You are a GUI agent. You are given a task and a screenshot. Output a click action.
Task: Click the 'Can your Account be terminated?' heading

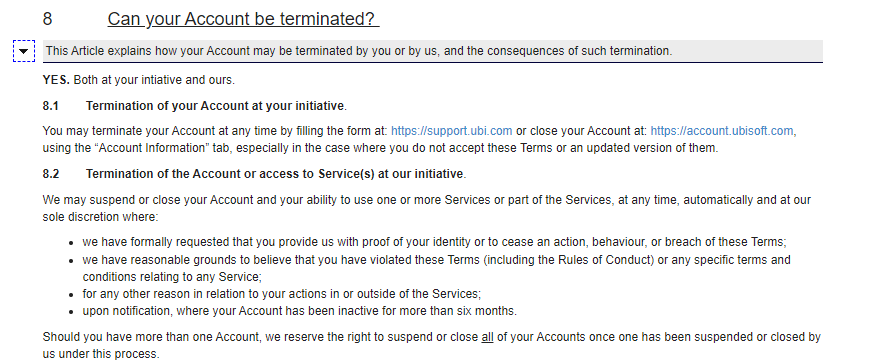pyautogui.click(x=243, y=18)
